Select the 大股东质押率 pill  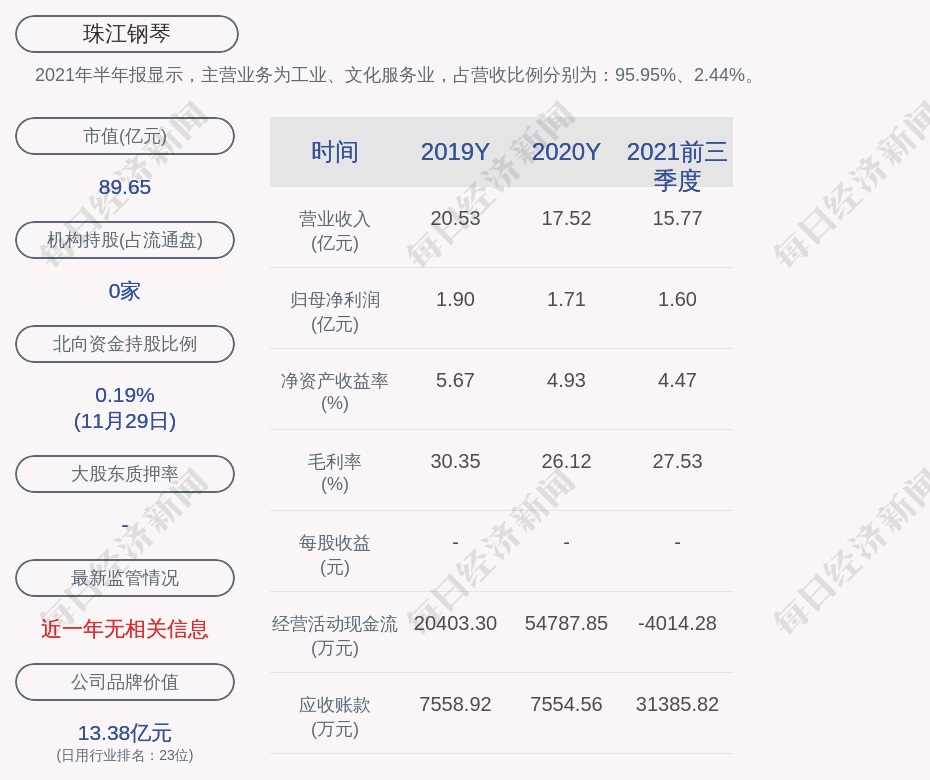(x=125, y=473)
